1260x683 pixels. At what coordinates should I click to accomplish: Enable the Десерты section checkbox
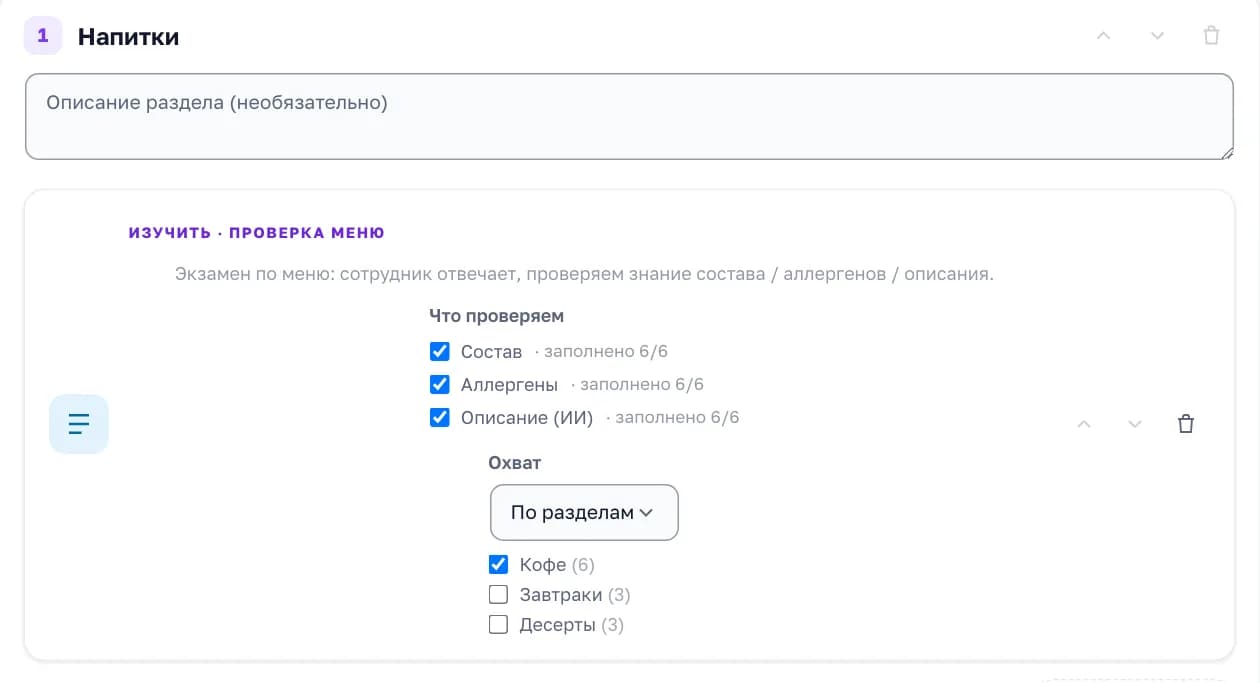[498, 625]
